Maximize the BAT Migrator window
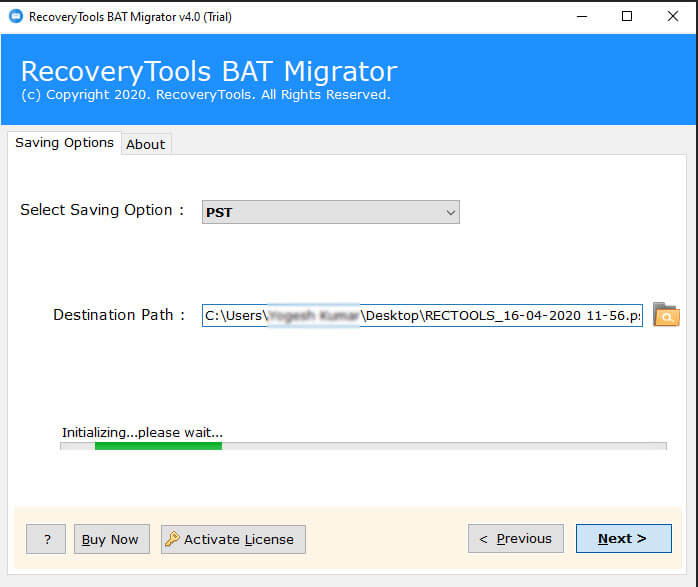The height and width of the screenshot is (587, 698). coord(627,16)
